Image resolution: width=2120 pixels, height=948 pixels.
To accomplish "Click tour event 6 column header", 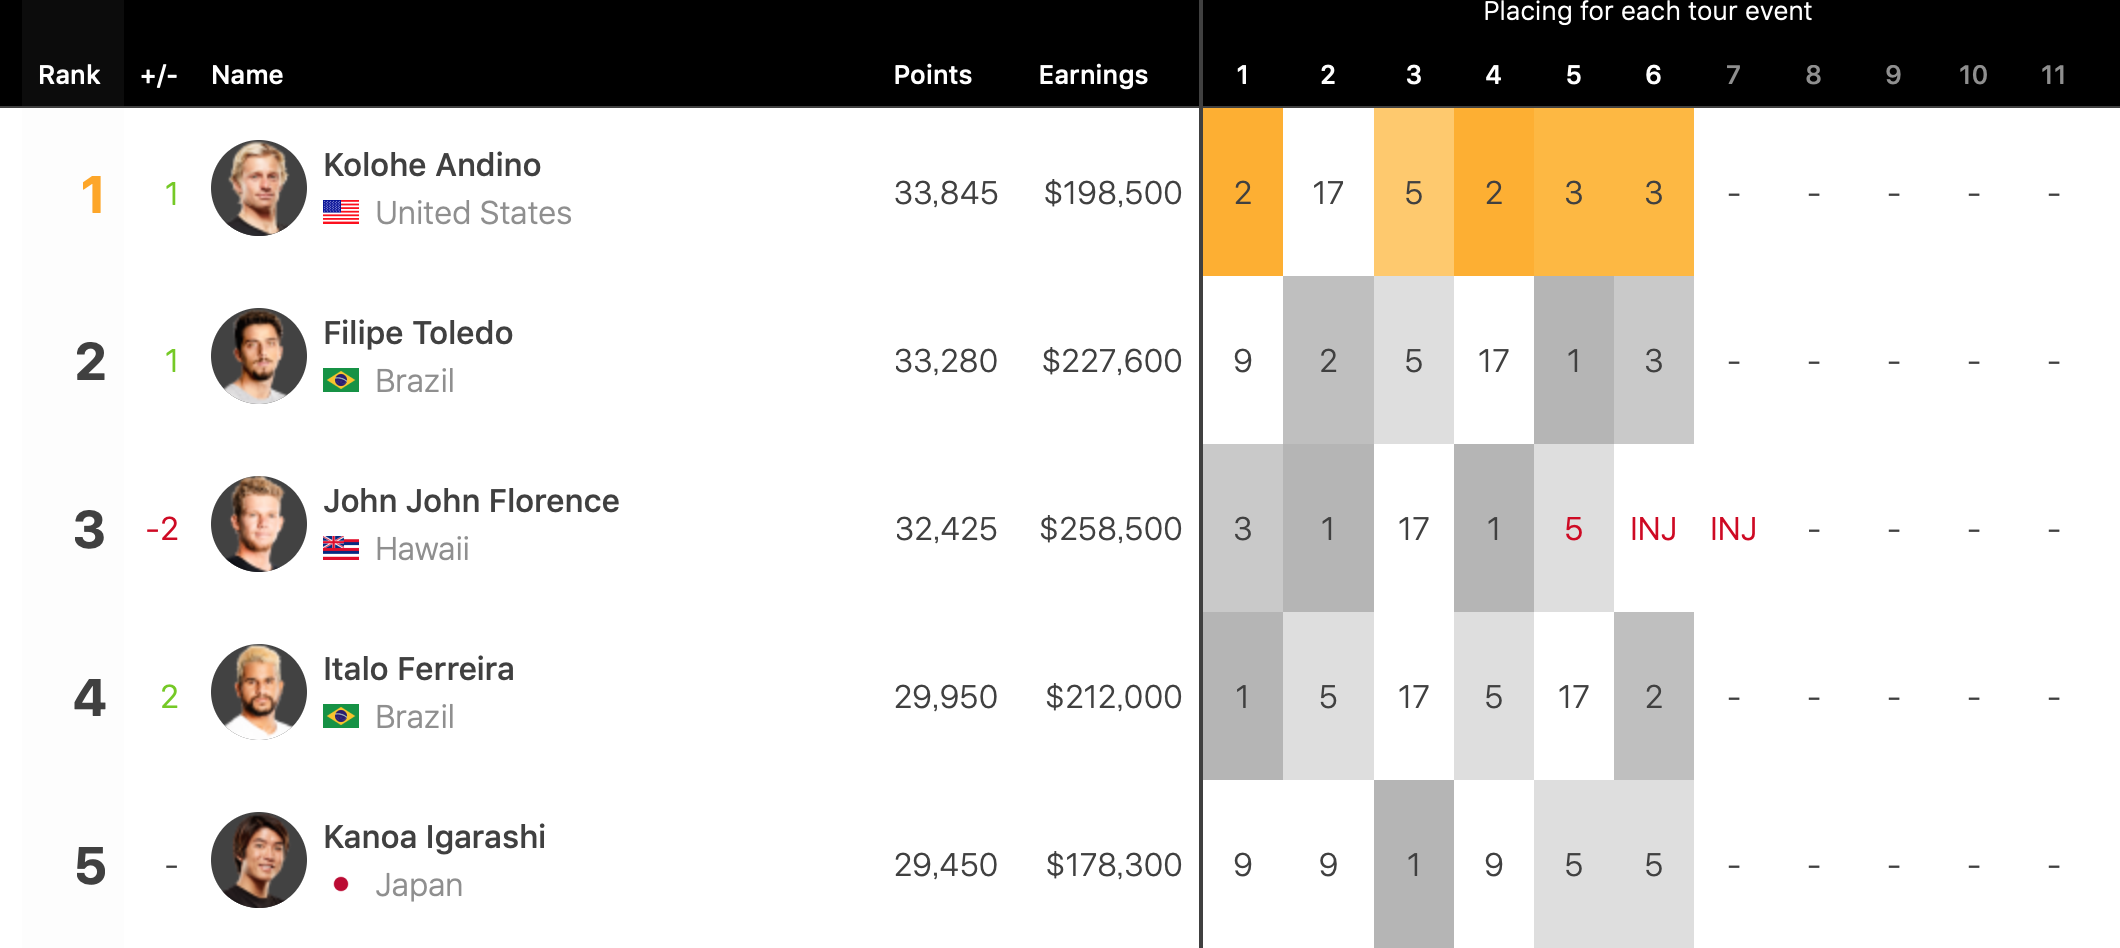I will 1653,75.
